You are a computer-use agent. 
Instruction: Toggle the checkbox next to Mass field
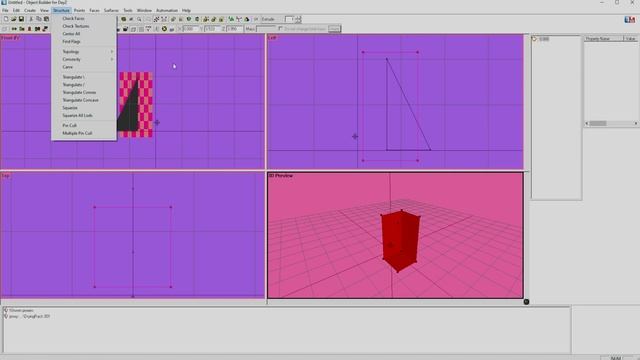point(280,29)
